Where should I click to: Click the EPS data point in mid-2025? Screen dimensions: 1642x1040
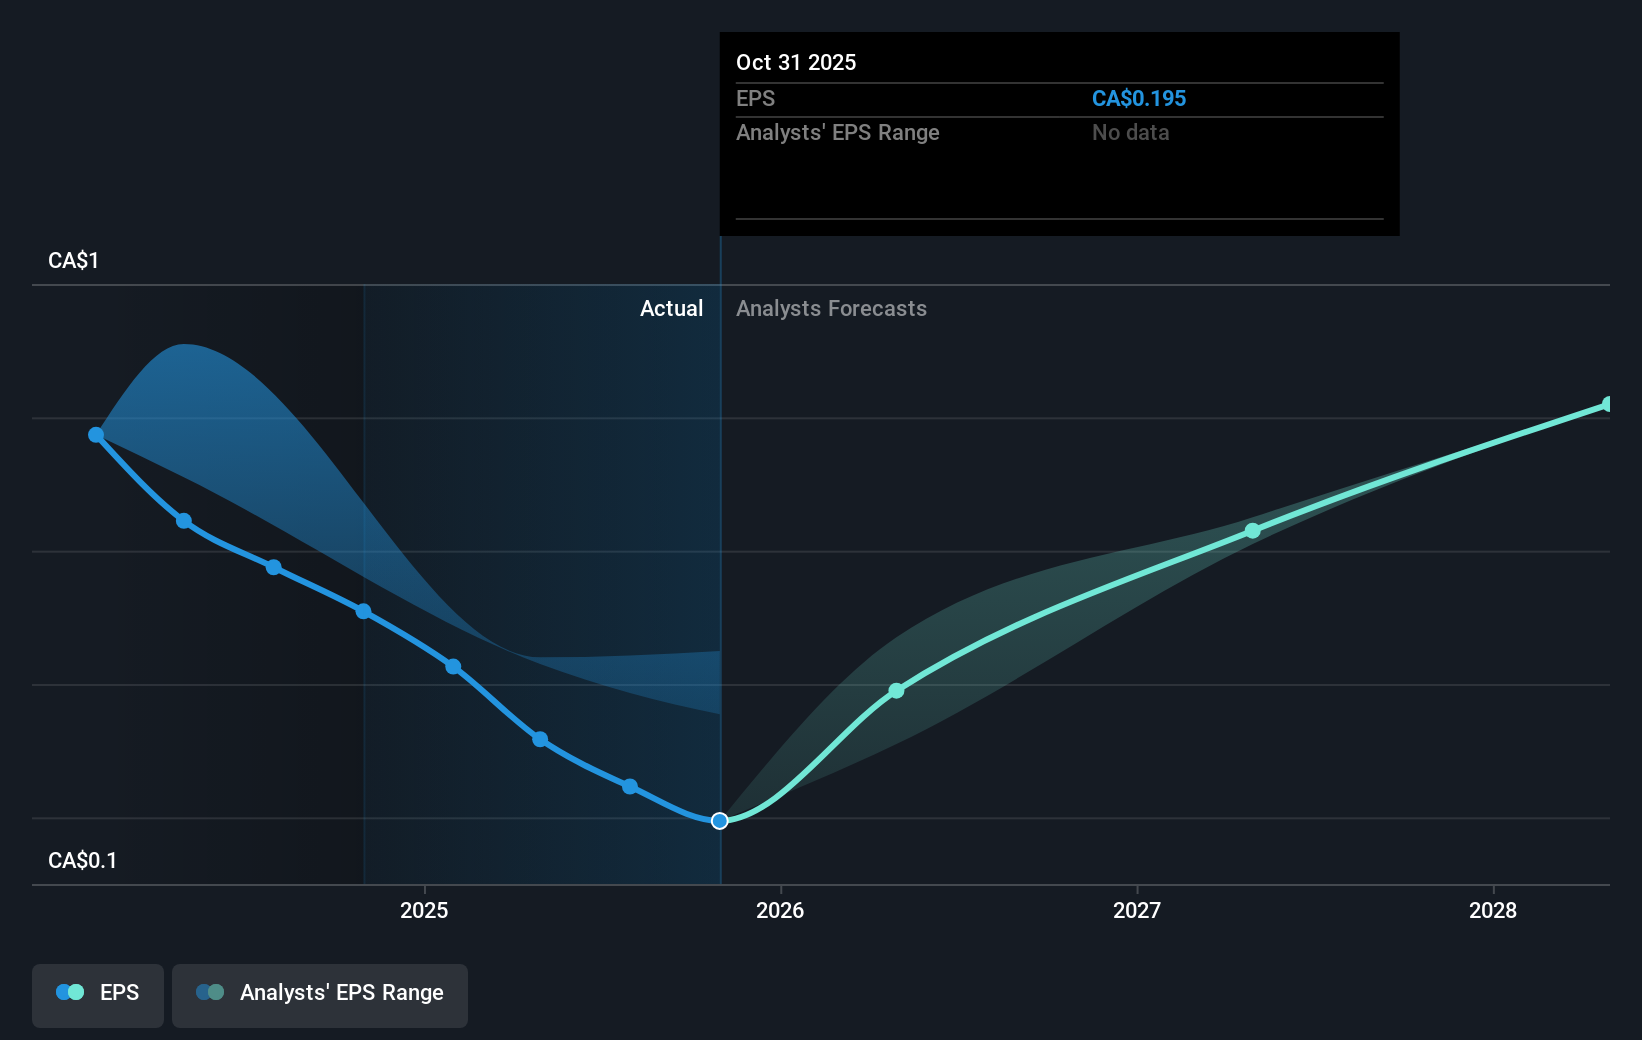point(540,740)
